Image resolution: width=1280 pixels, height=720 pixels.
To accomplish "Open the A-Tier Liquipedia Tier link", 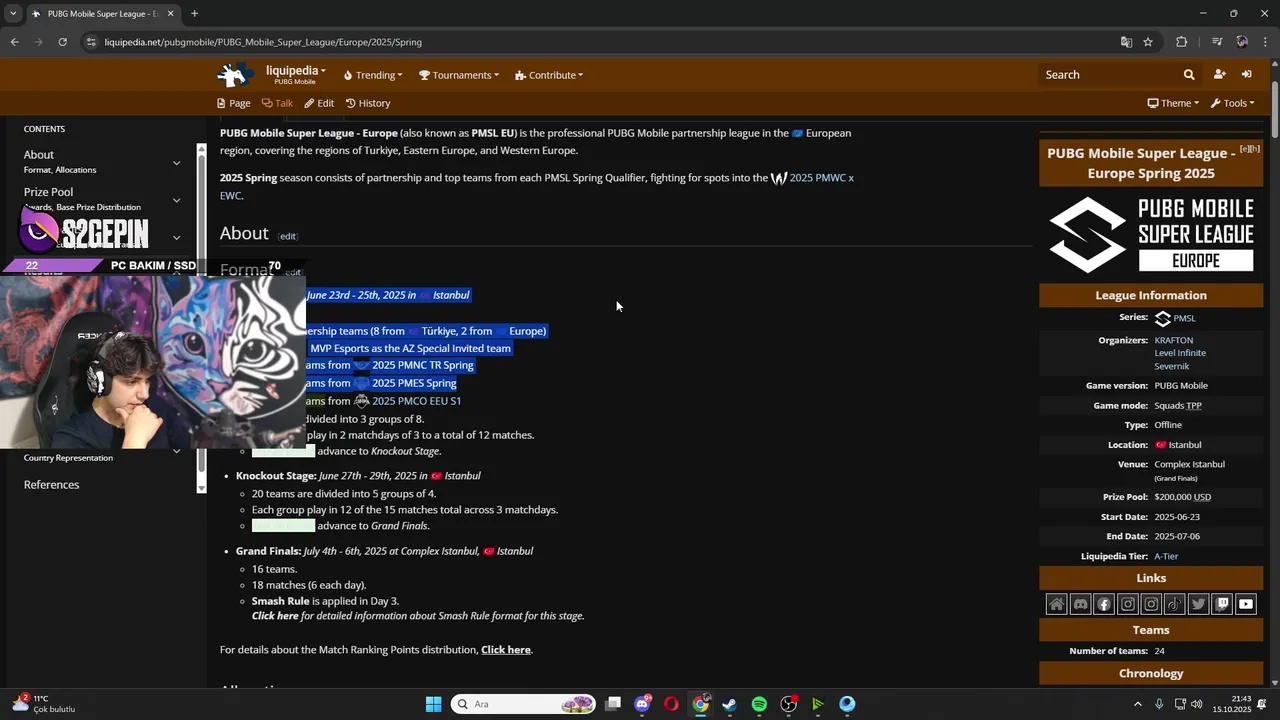I will tap(1166, 556).
